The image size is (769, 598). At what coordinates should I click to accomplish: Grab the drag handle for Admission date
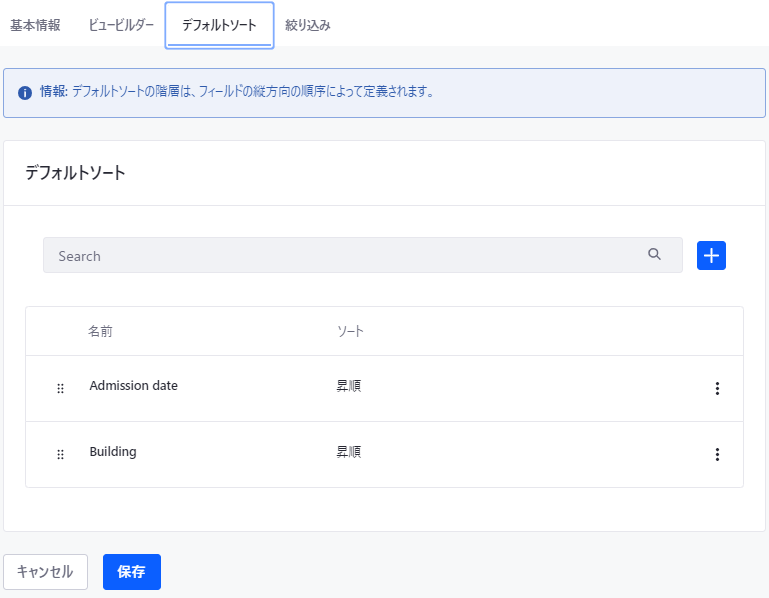pos(60,388)
